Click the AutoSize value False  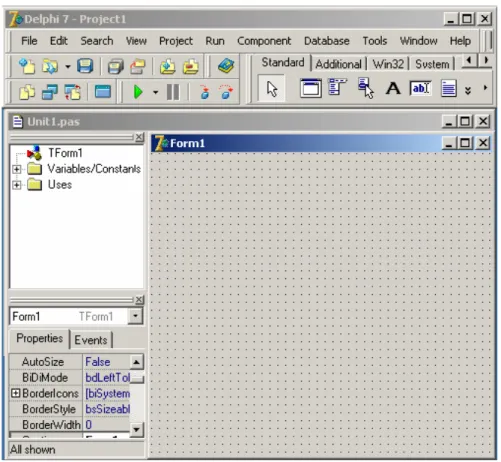(106, 362)
